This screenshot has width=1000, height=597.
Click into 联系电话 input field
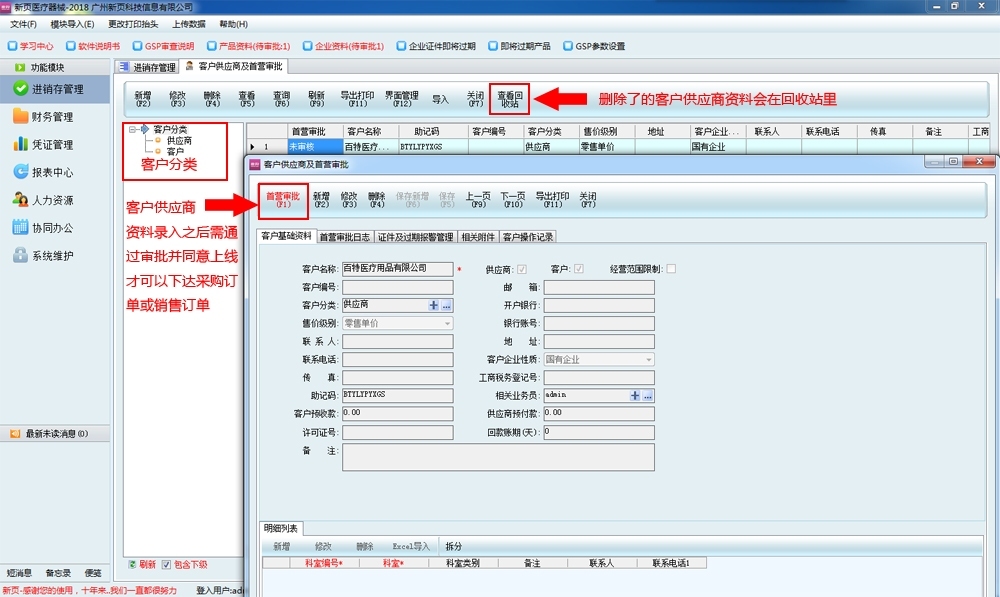coord(397,360)
